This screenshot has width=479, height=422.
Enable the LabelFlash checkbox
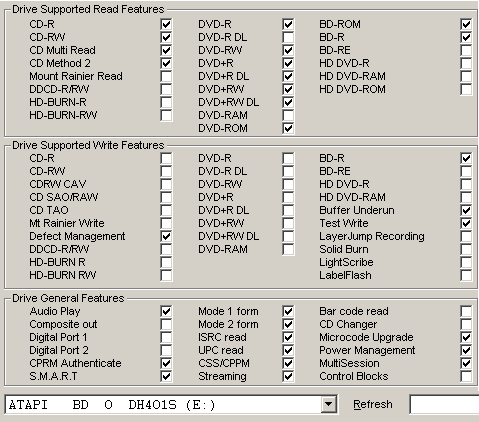pos(466,275)
